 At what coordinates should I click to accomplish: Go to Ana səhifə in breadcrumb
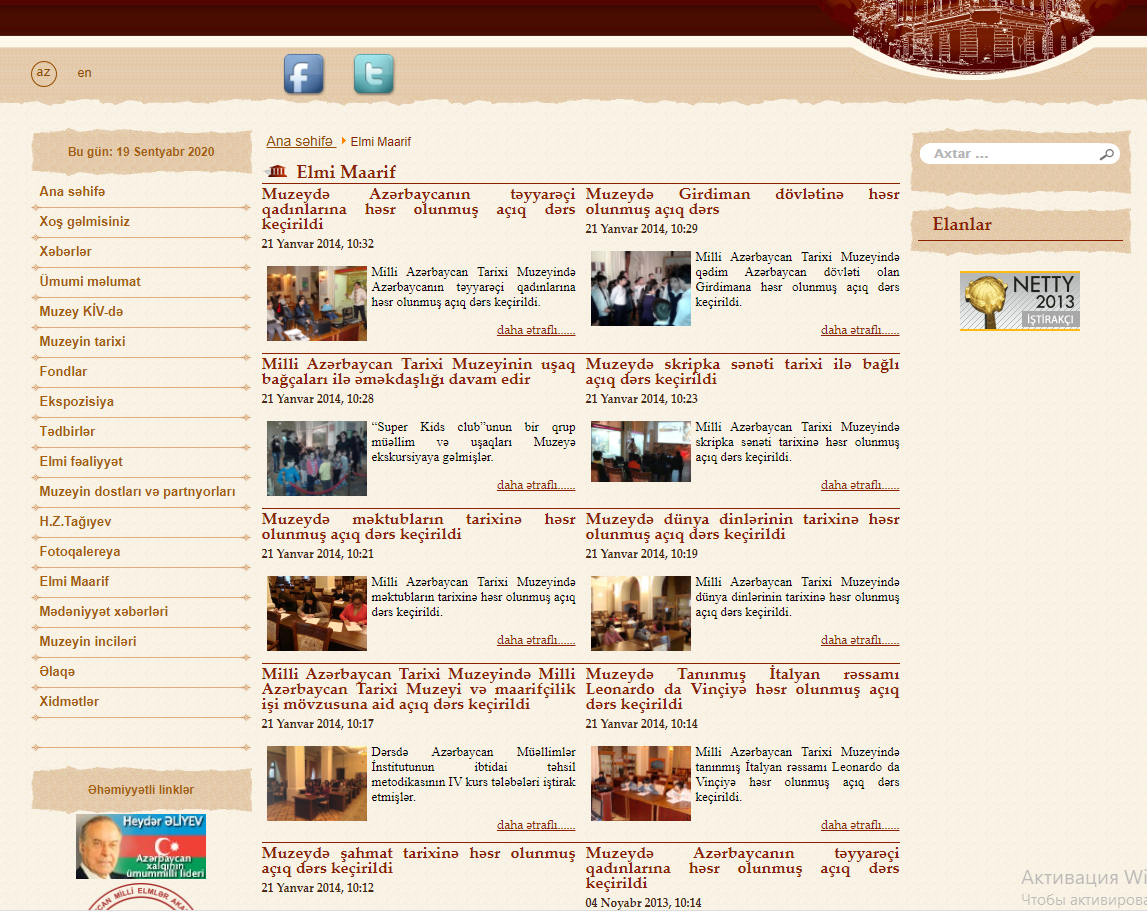[300, 141]
